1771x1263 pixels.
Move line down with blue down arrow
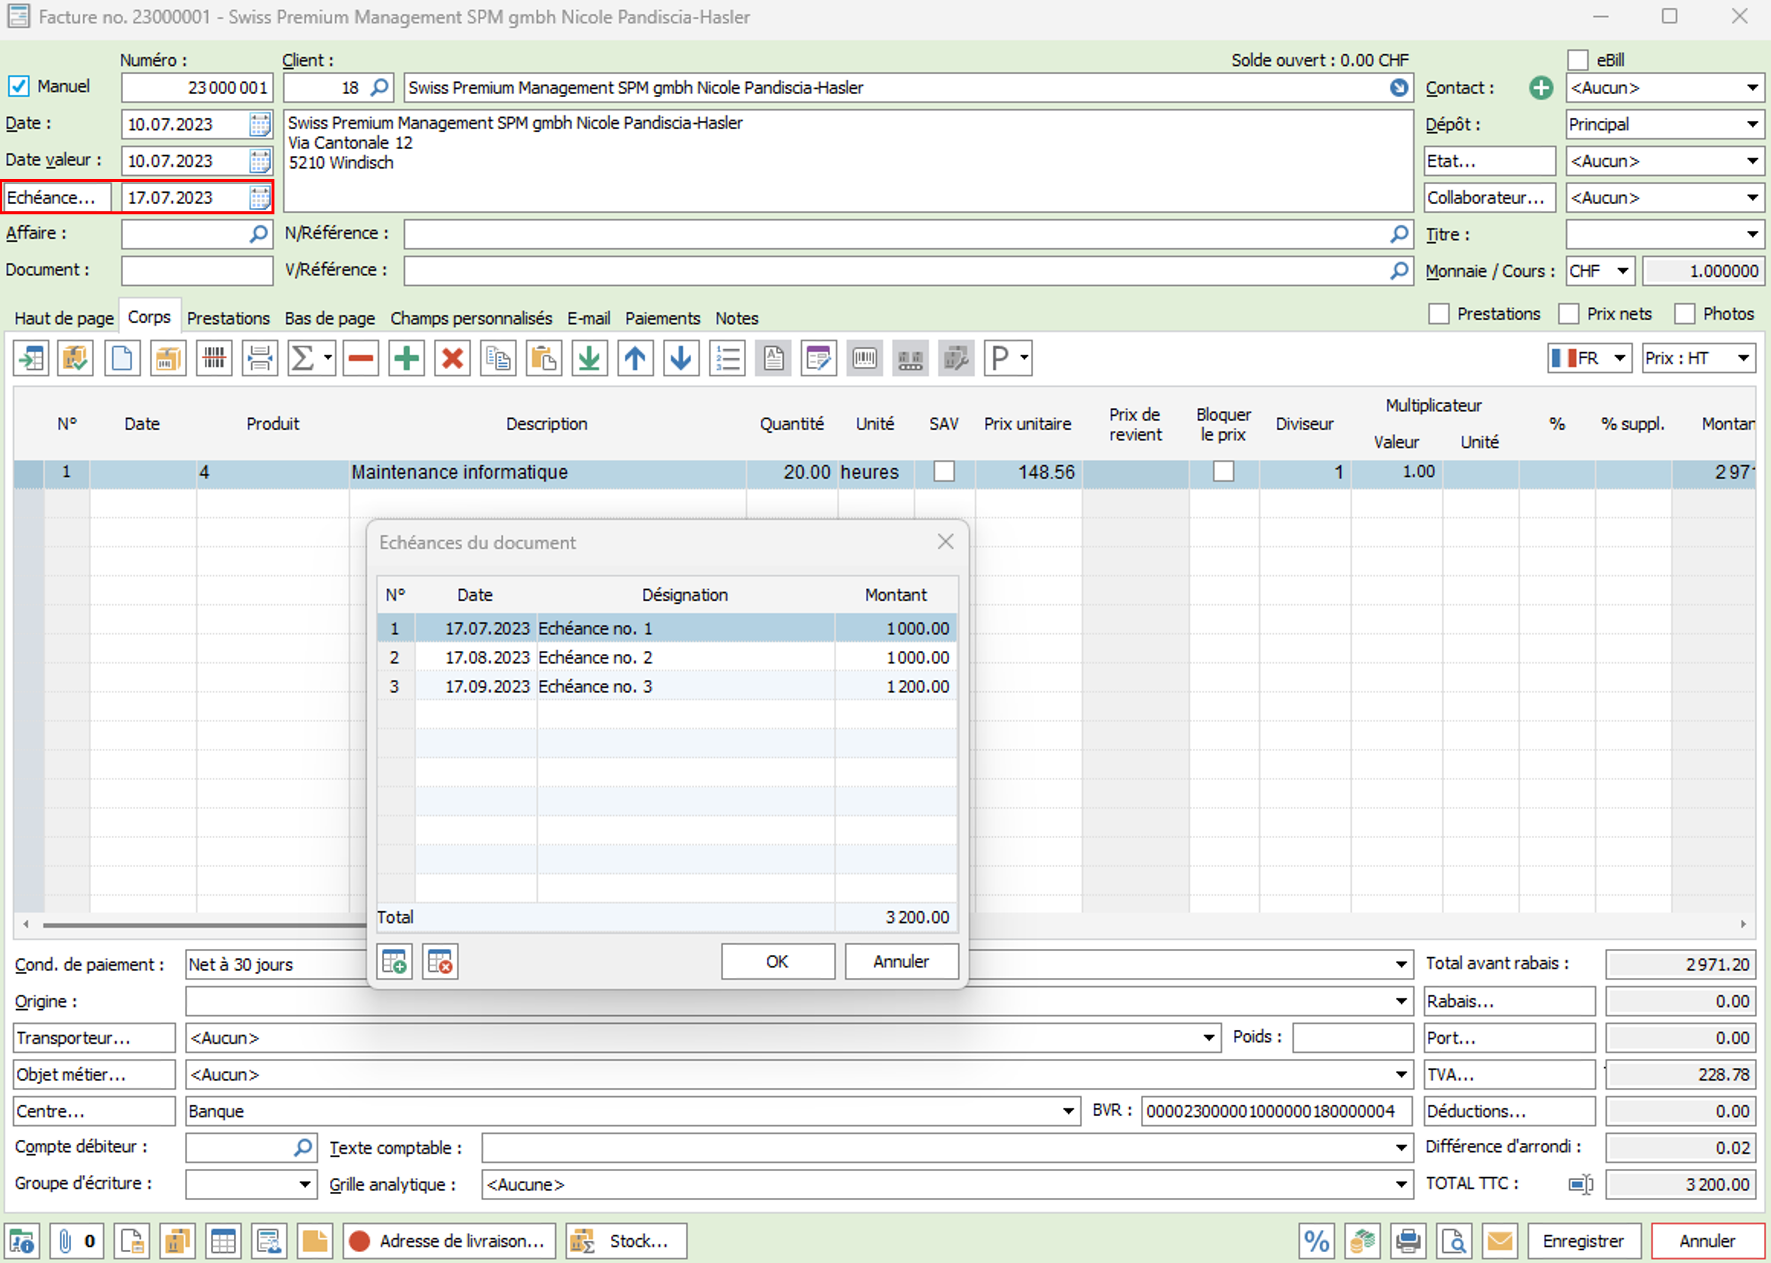coord(681,358)
